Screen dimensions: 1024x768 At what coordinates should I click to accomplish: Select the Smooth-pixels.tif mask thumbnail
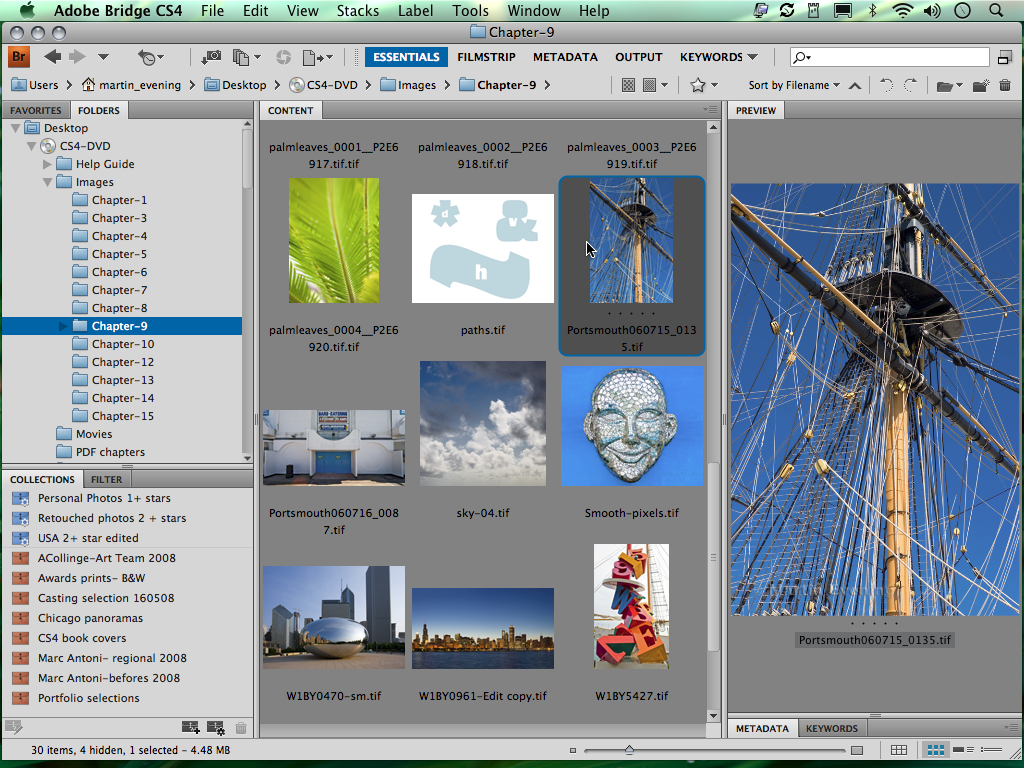pyautogui.click(x=632, y=426)
